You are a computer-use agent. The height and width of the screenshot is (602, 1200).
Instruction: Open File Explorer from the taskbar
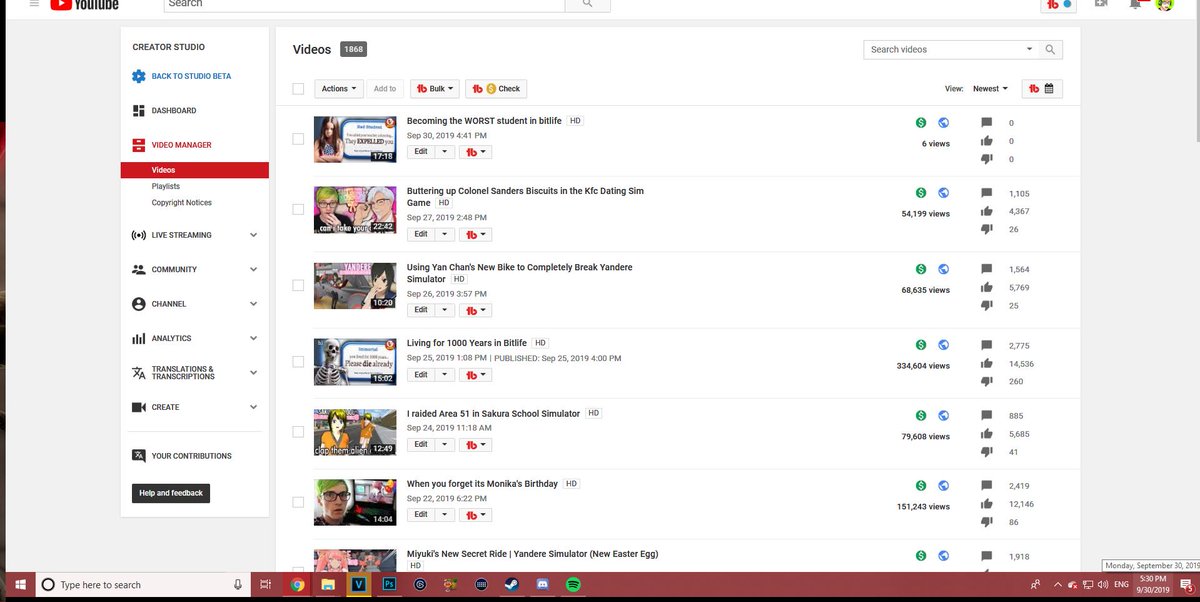327,585
